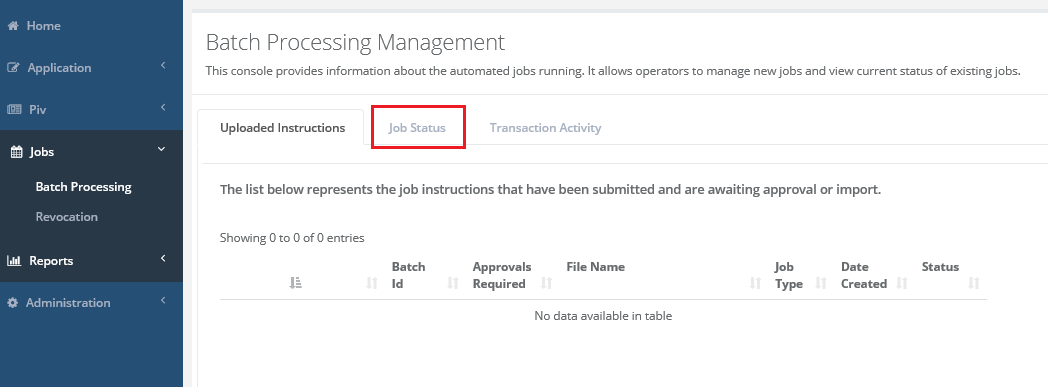This screenshot has width=1048, height=387.
Task: Switch to the Job Status tab
Action: 417,128
